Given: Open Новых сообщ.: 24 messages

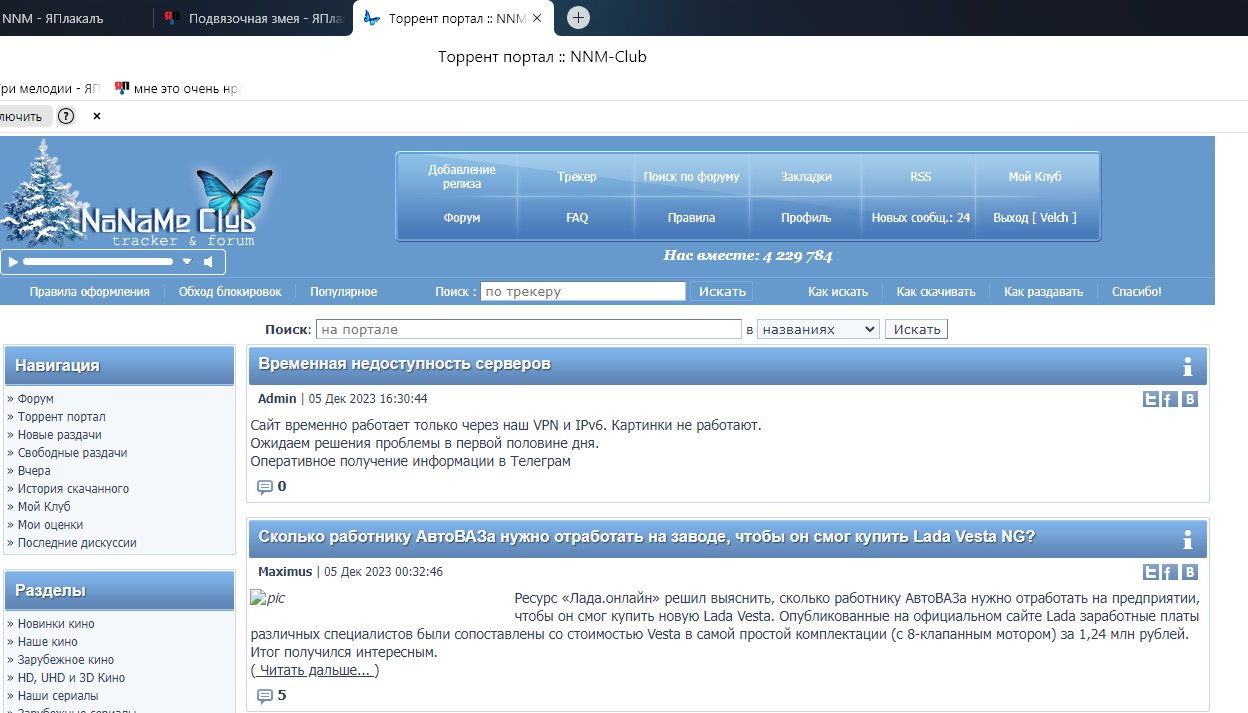Looking at the screenshot, I should click(920, 218).
